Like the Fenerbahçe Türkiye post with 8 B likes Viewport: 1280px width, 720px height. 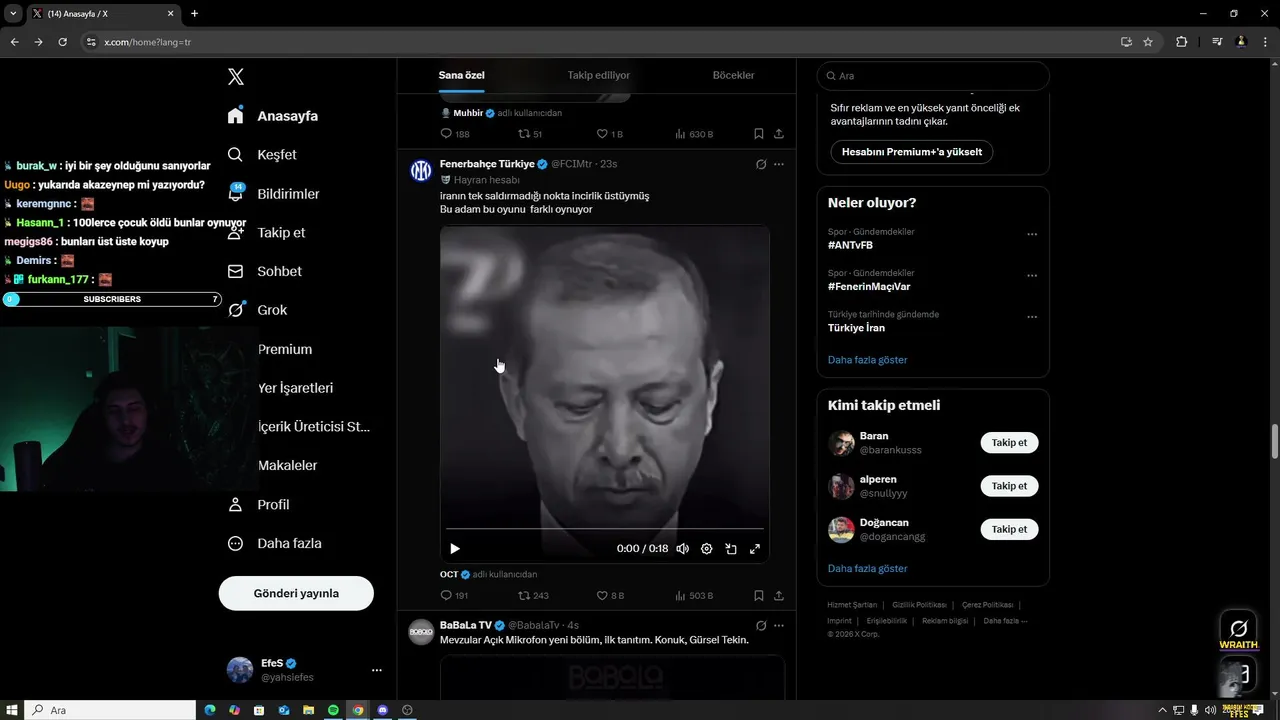point(610,595)
